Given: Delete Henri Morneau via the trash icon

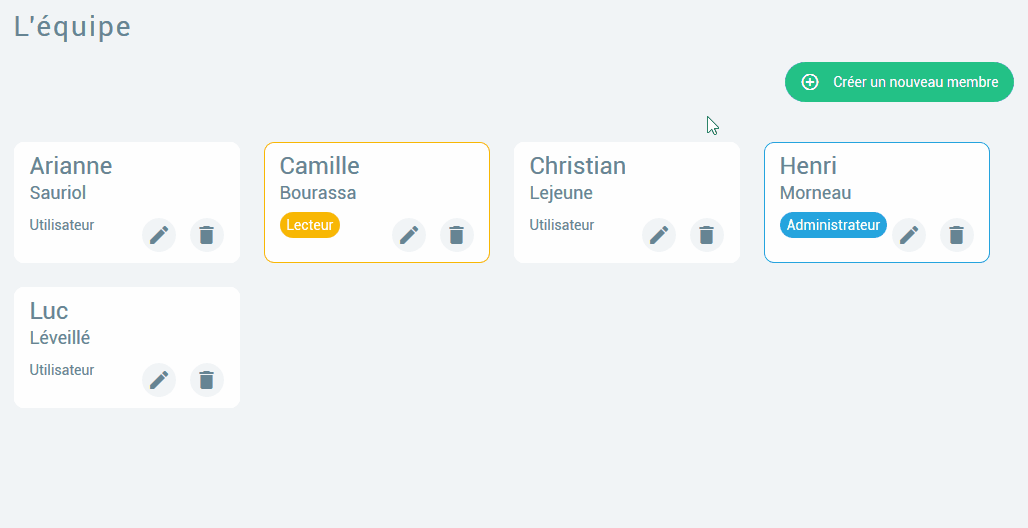Looking at the screenshot, I should click(x=957, y=235).
